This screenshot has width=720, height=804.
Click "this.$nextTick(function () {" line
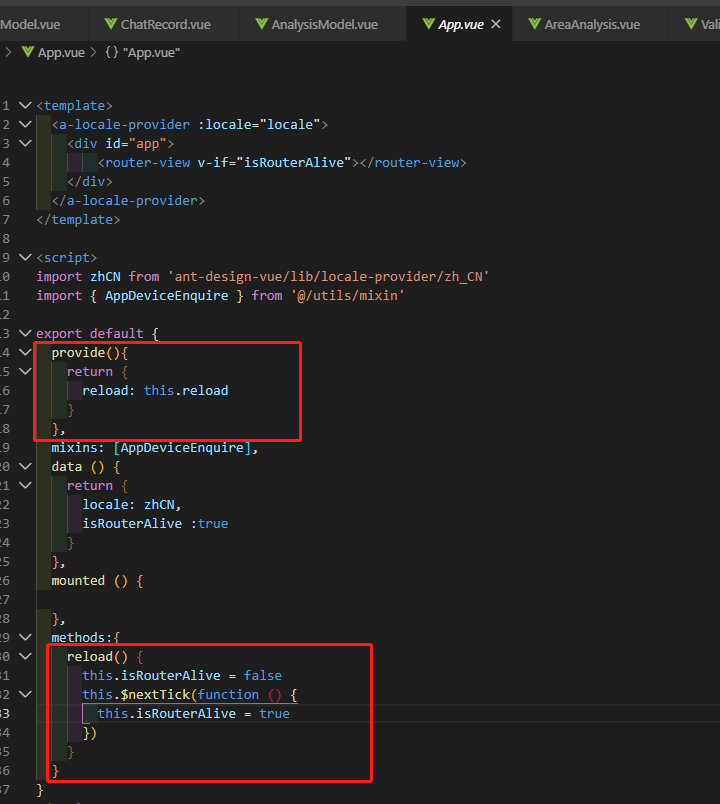[190, 694]
